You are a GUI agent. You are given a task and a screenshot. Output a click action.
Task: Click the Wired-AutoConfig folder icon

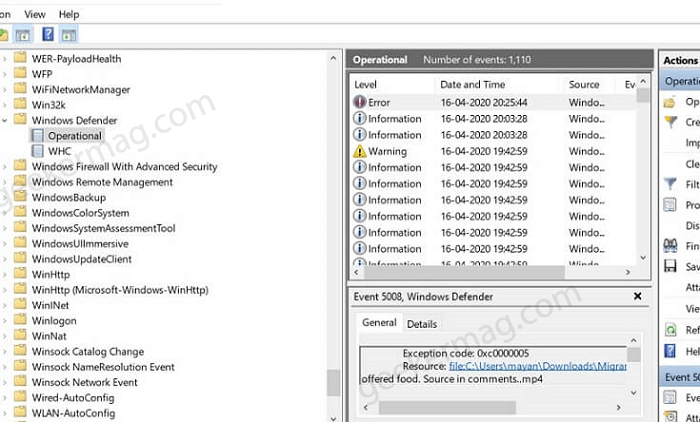20,397
